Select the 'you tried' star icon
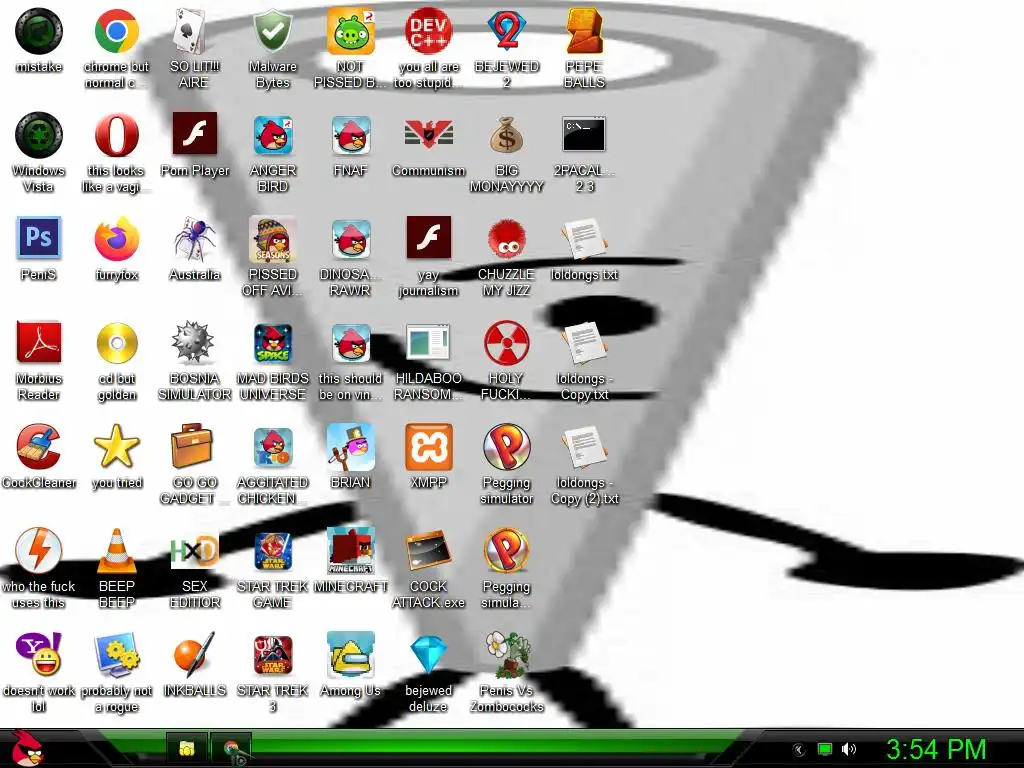1024x768 pixels. (x=116, y=447)
